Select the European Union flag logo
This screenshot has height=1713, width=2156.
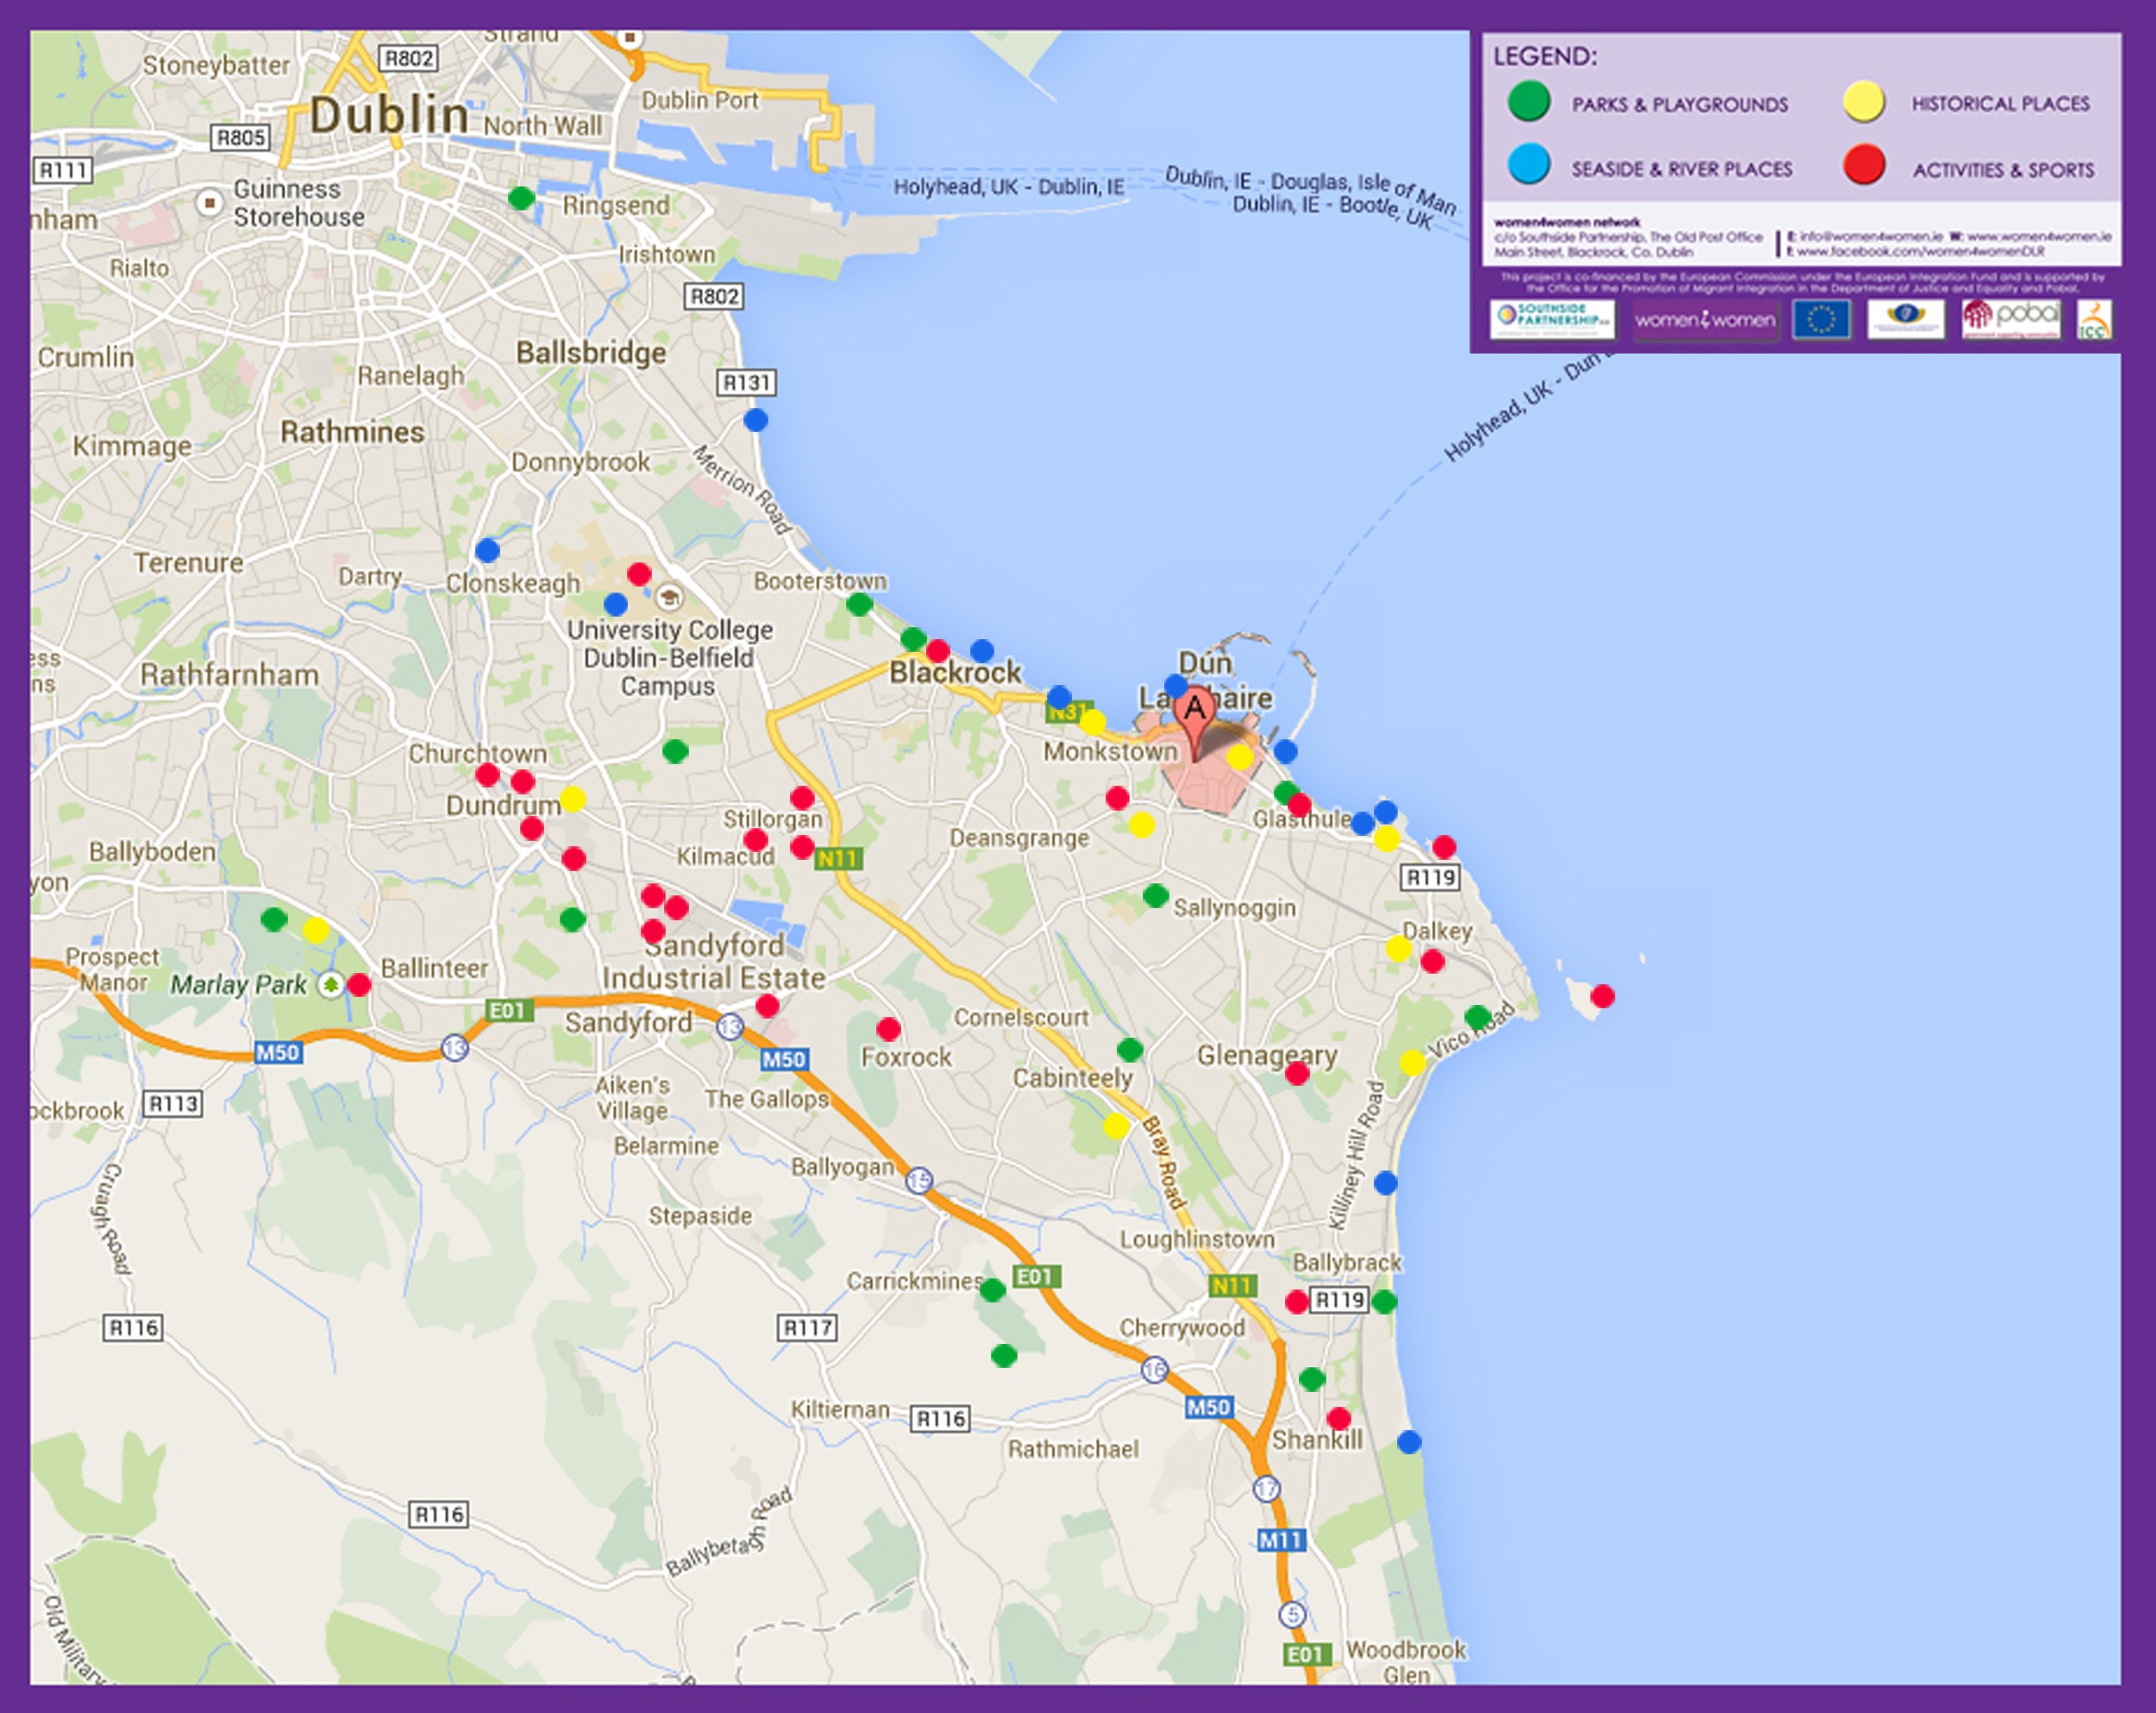tap(1821, 320)
